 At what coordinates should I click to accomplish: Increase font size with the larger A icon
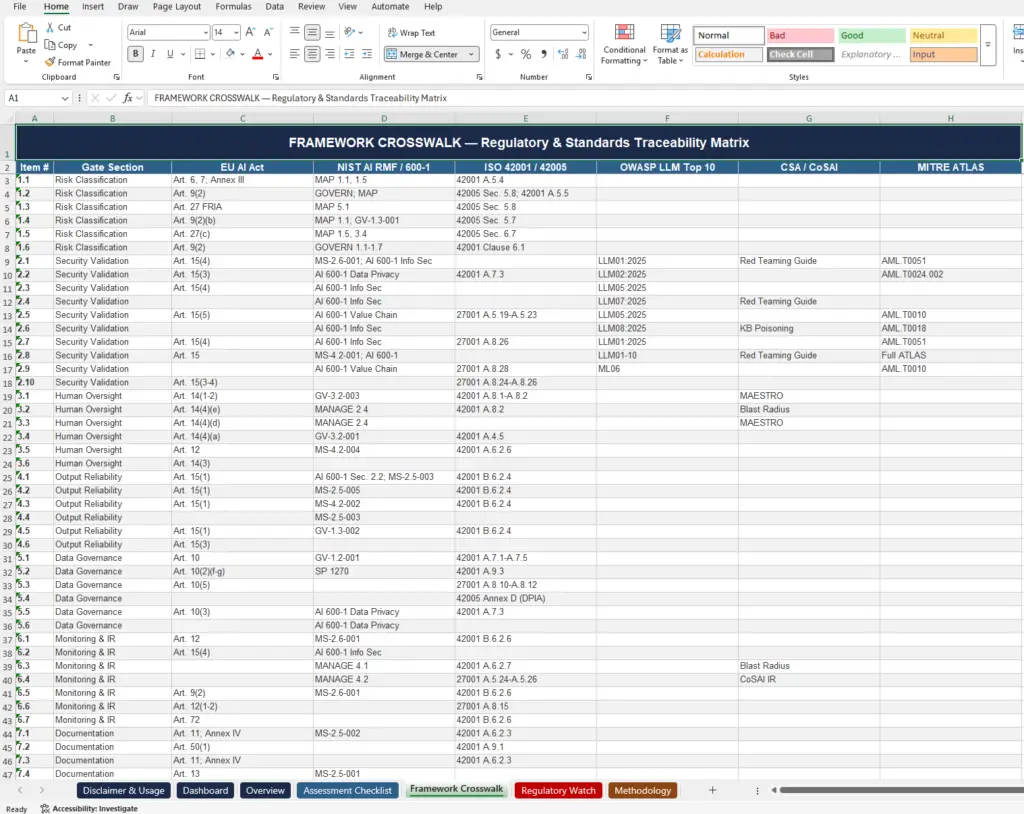[250, 33]
